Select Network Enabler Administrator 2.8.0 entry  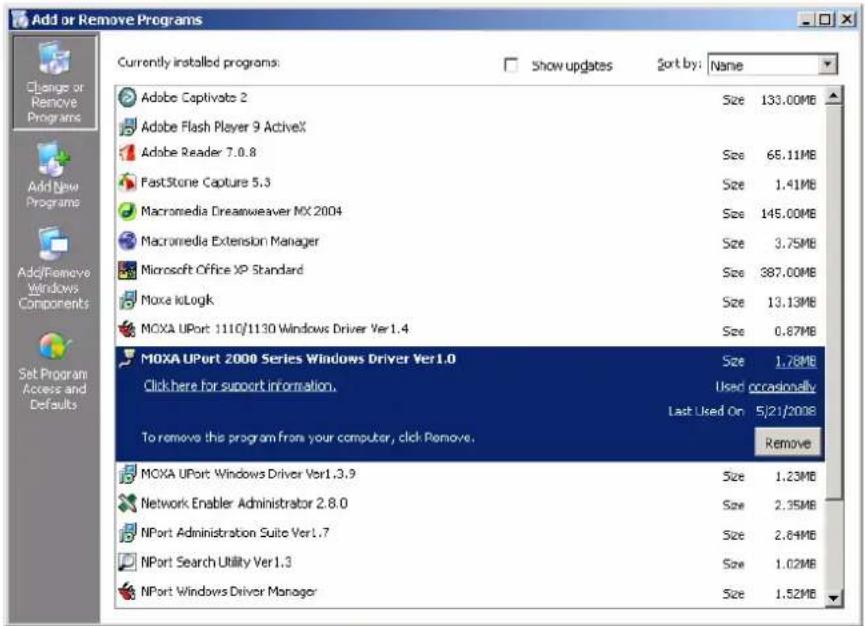click(469, 504)
